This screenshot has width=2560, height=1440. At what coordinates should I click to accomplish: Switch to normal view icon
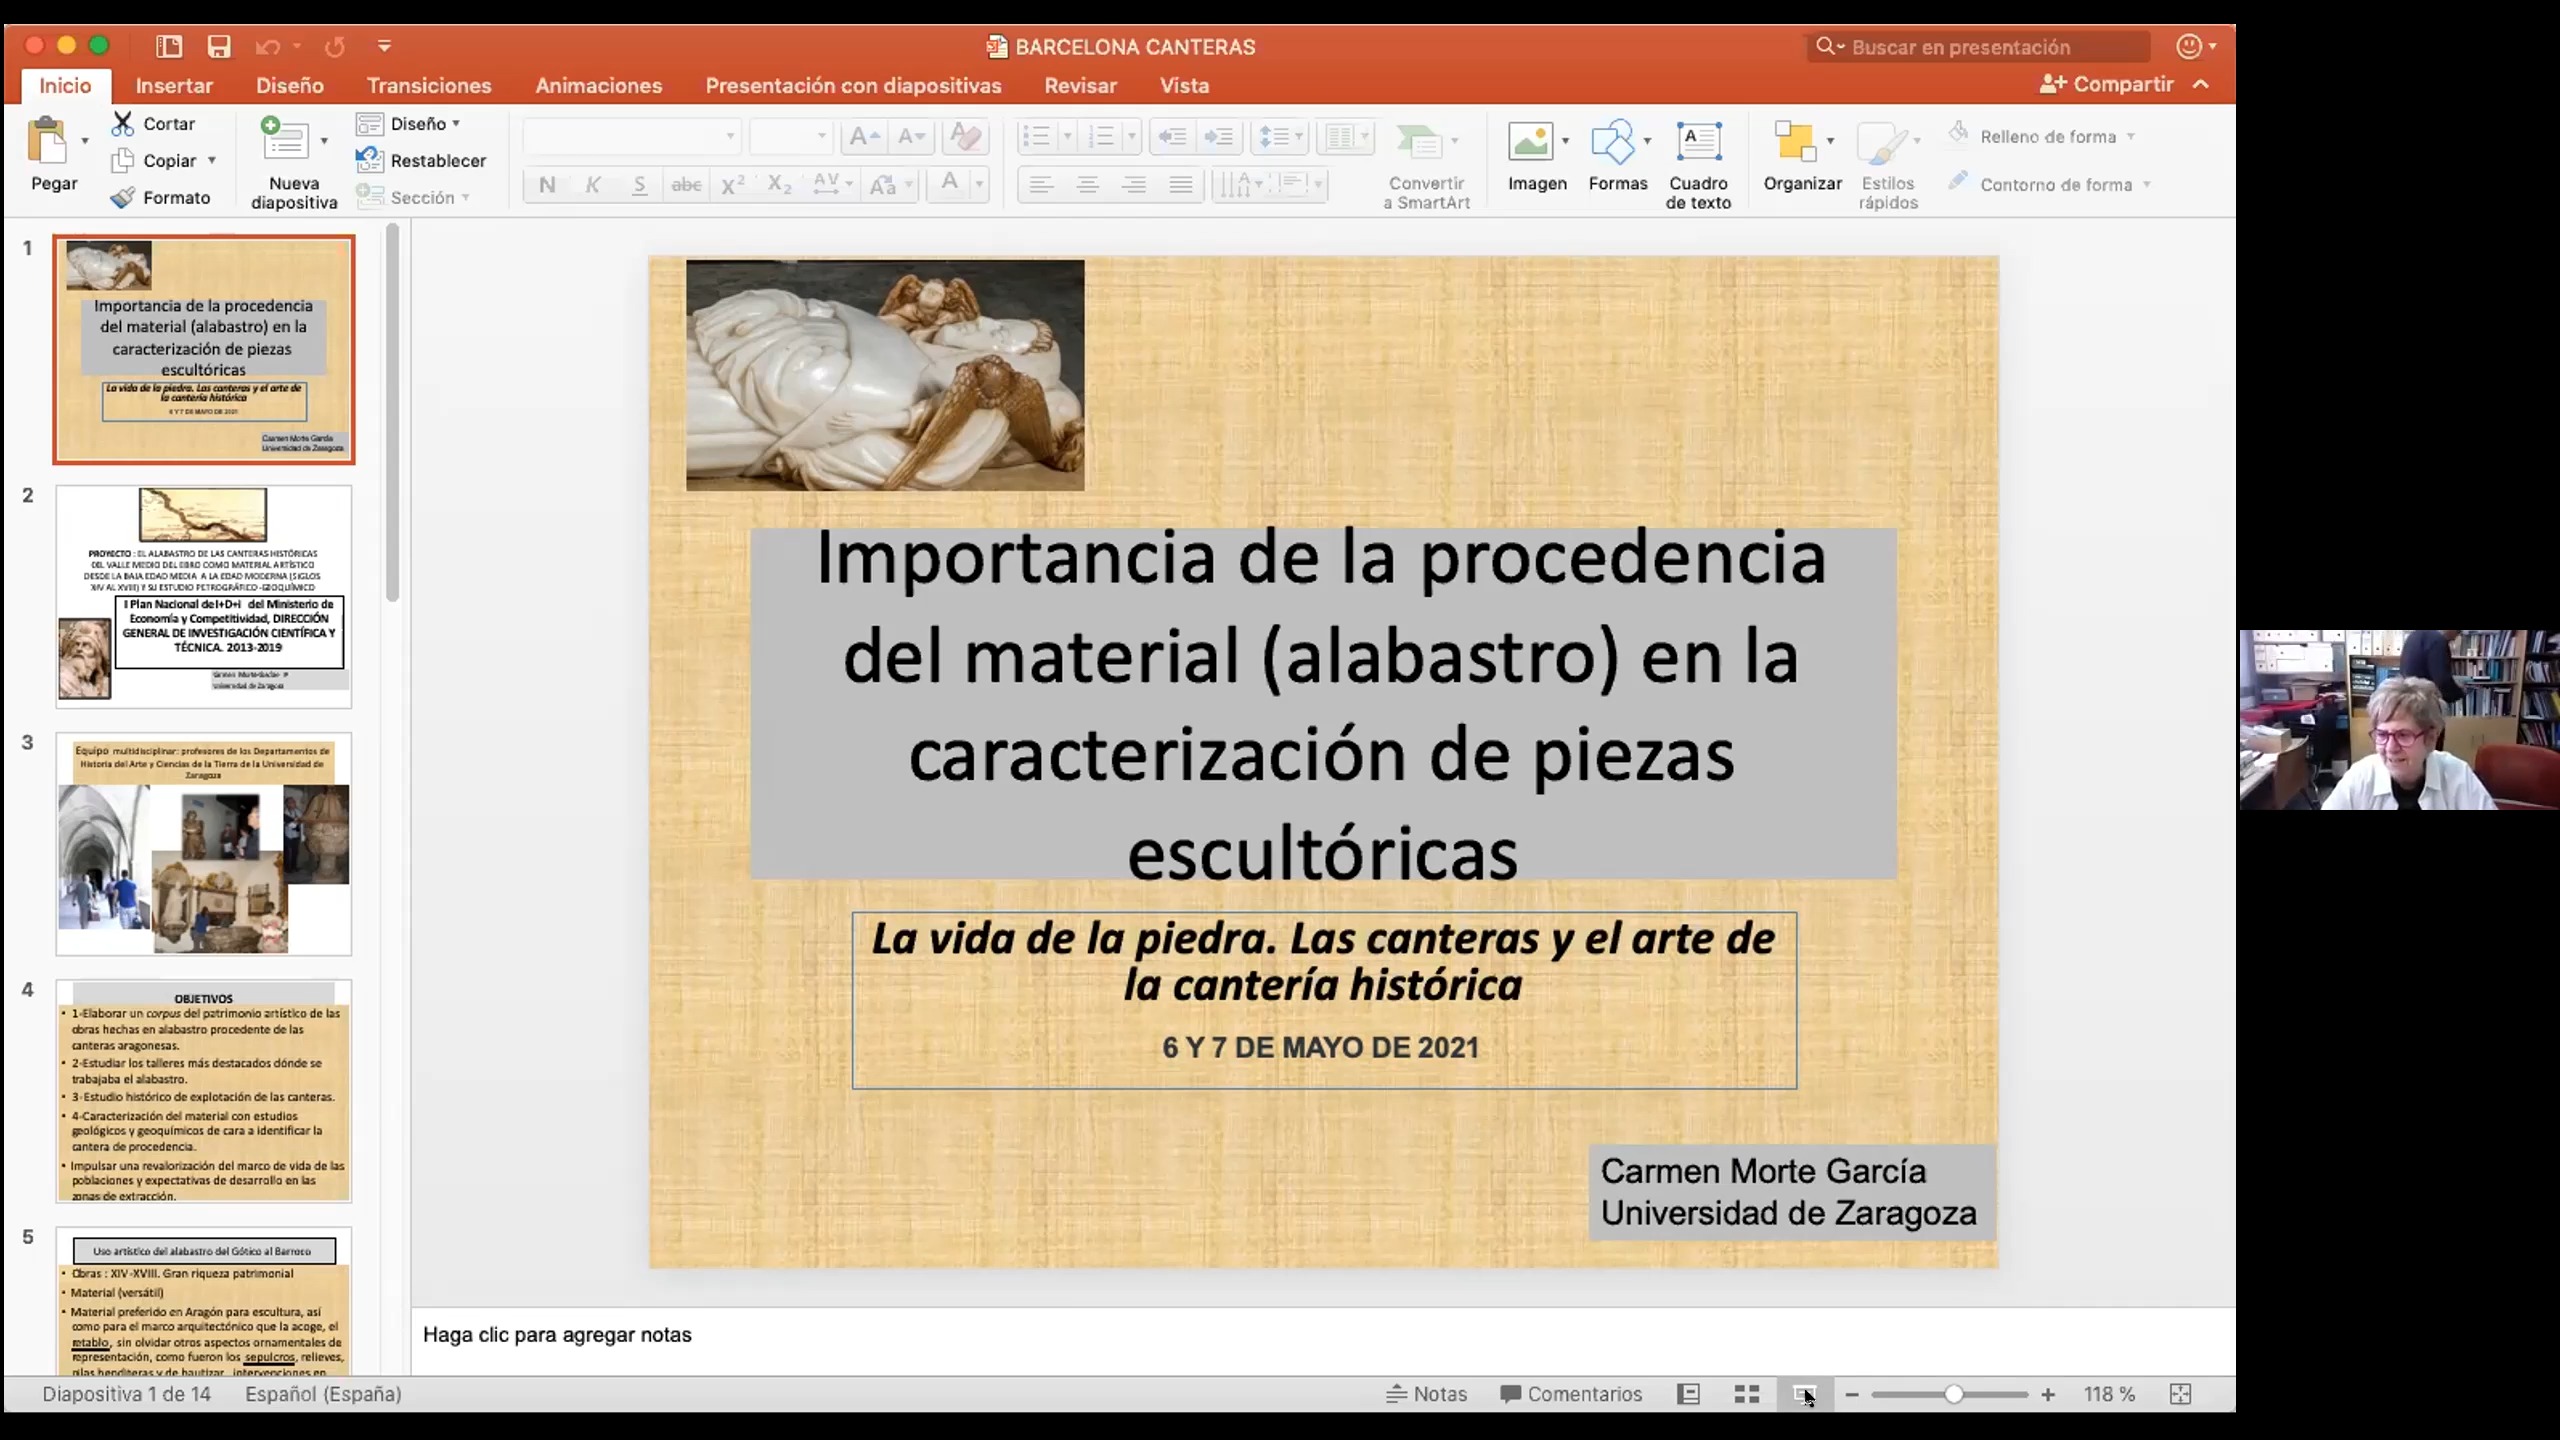pyautogui.click(x=1688, y=1394)
